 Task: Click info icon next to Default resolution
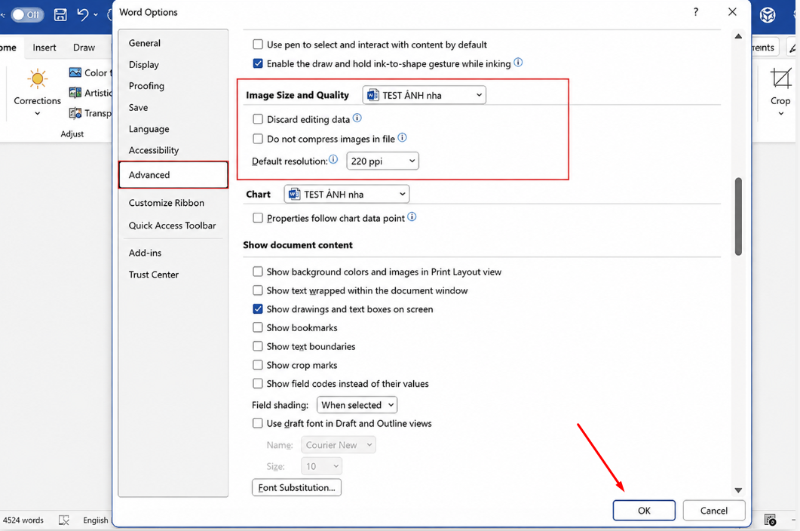(x=333, y=160)
